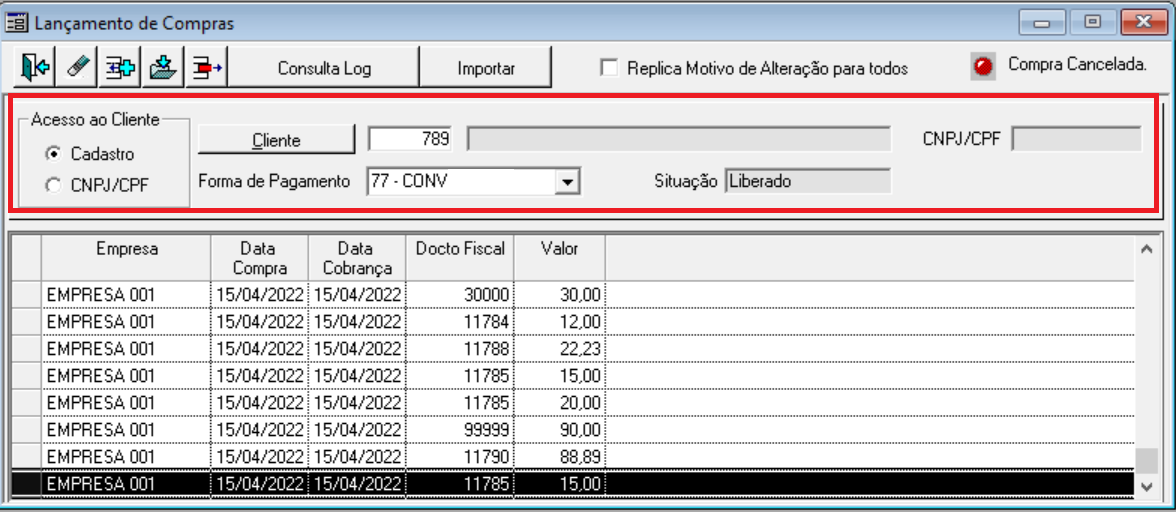Click the Valor cell 88,89
Image resolution: width=1176 pixels, height=512 pixels.
[560, 457]
